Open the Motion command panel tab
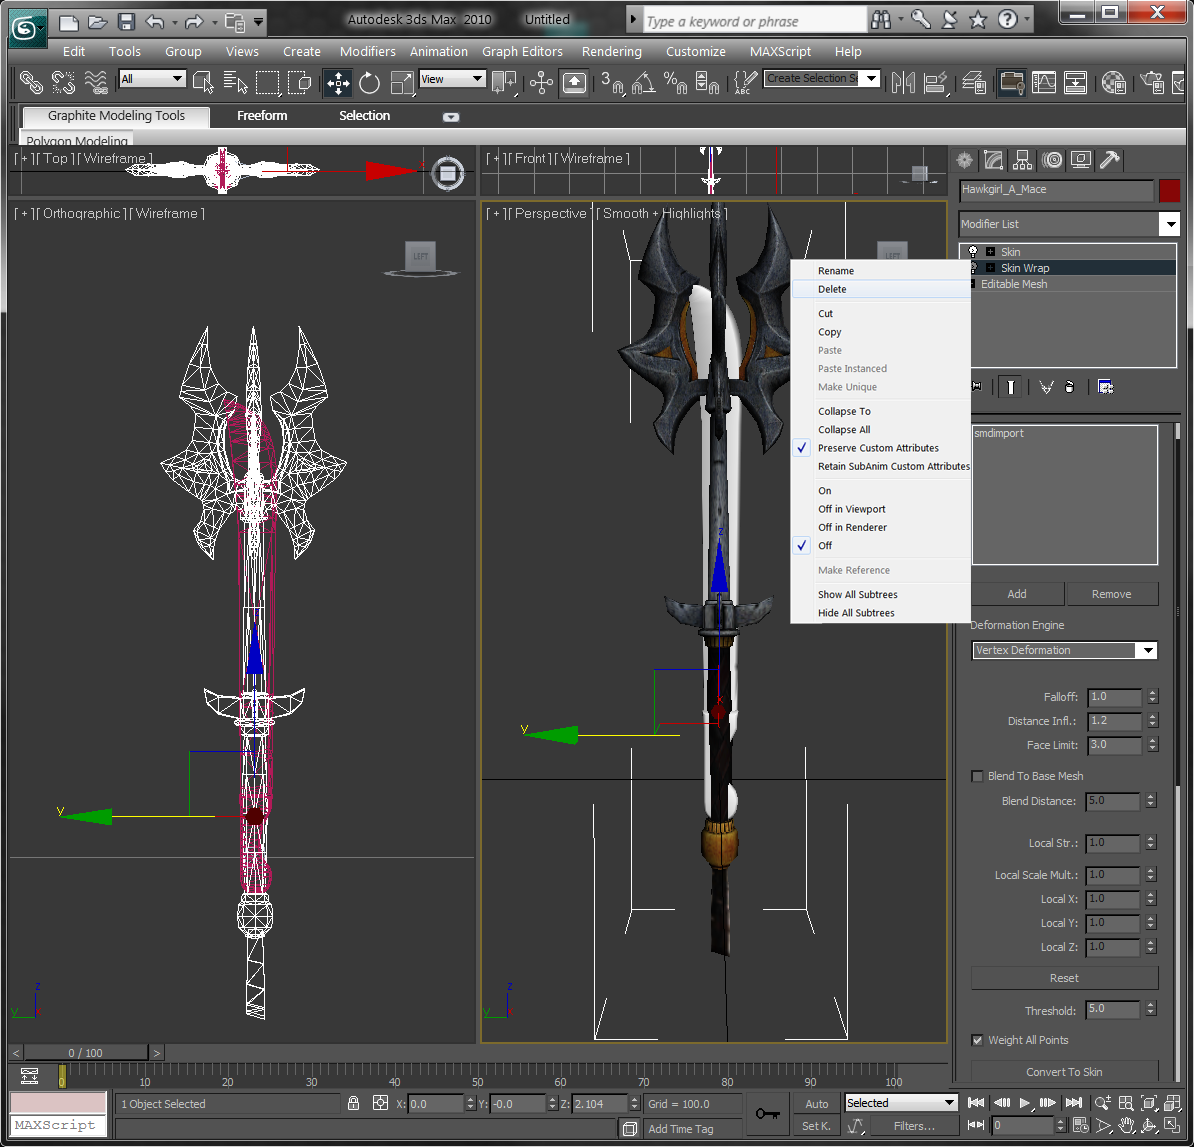Image resolution: width=1194 pixels, height=1147 pixels. (x=1051, y=160)
